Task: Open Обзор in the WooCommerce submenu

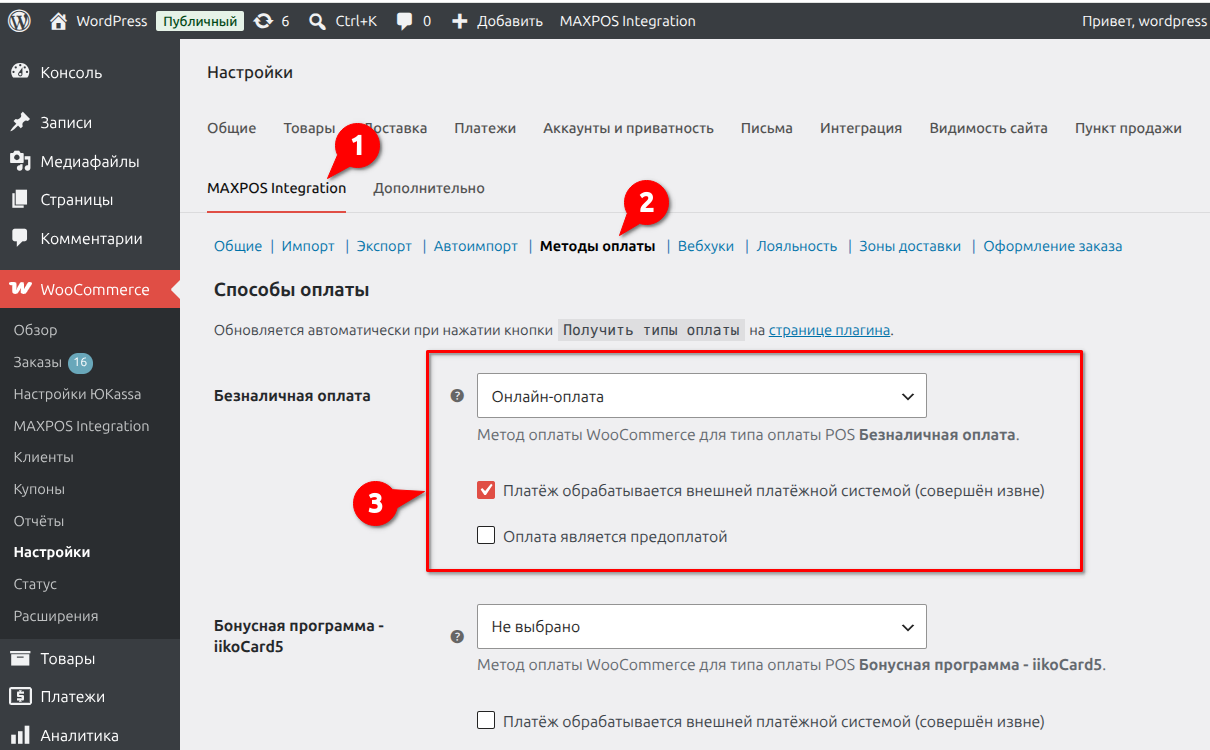Action: click(x=36, y=330)
